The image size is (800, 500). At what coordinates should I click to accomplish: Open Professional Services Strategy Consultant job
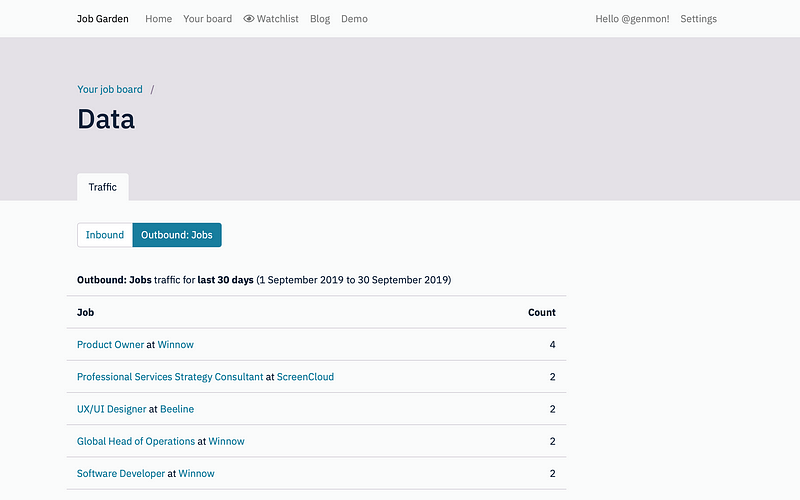[170, 377]
